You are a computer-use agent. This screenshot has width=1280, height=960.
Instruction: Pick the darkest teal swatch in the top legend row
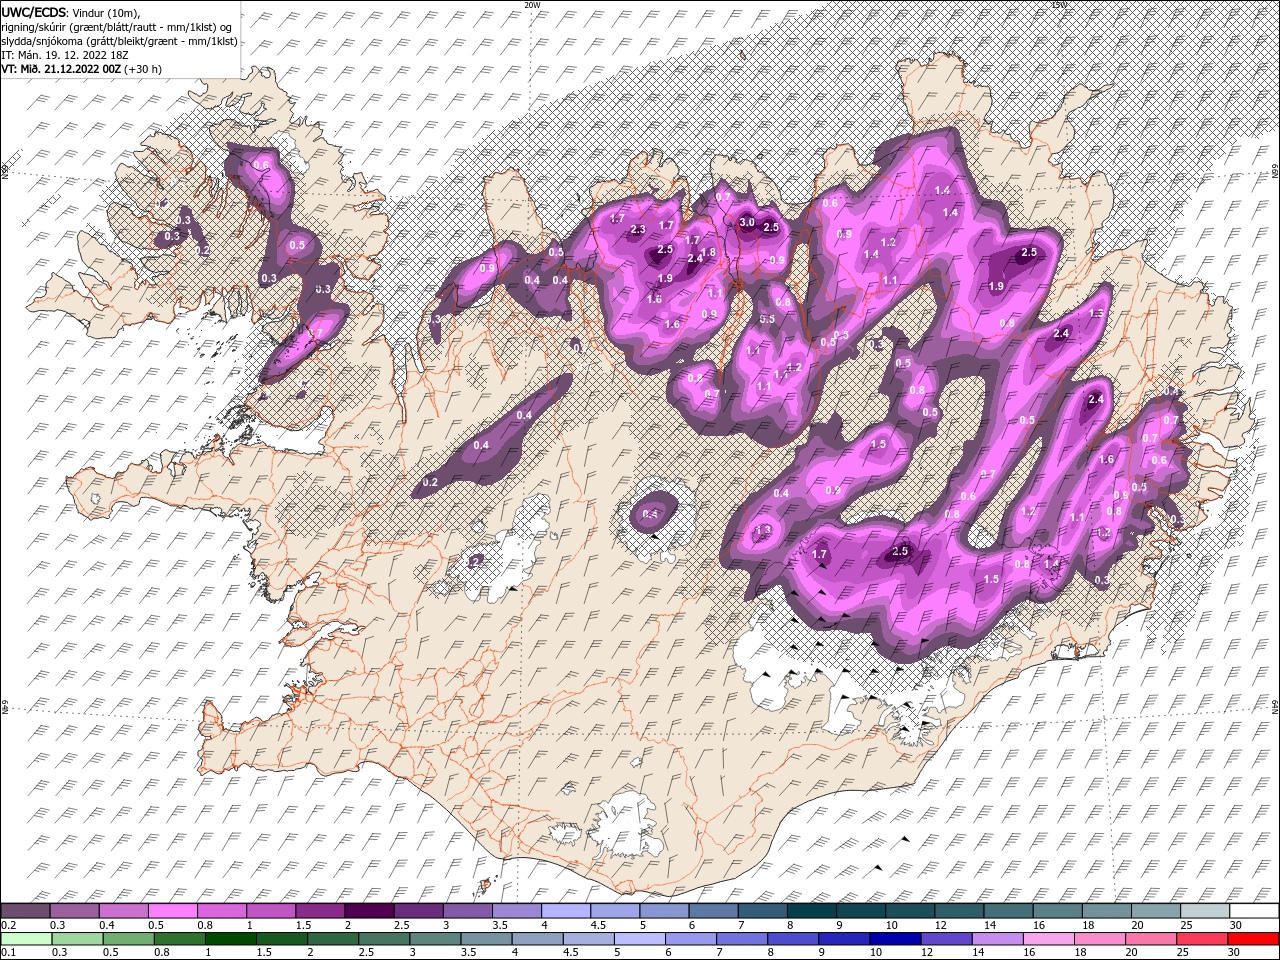811,911
